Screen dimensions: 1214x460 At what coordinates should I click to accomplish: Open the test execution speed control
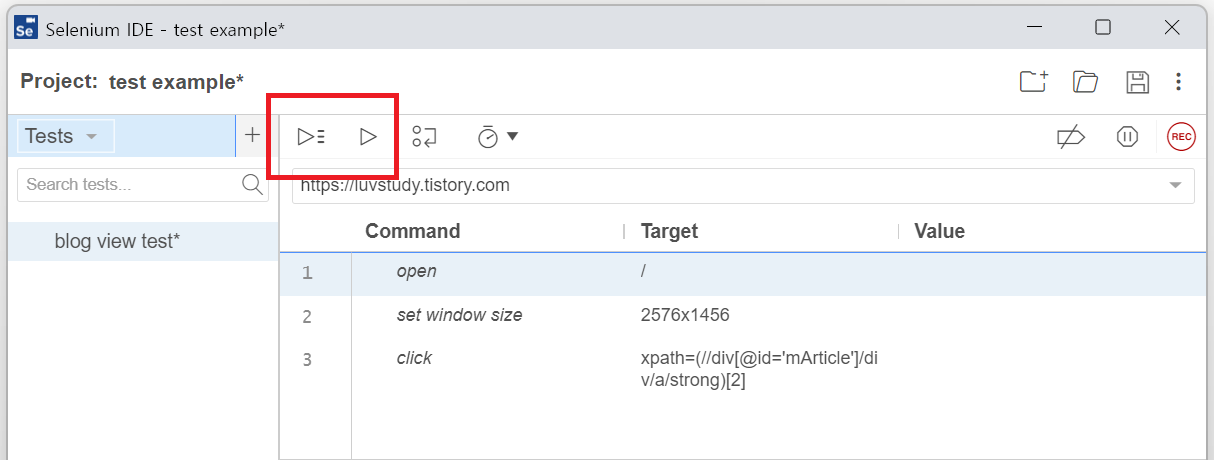pos(497,137)
